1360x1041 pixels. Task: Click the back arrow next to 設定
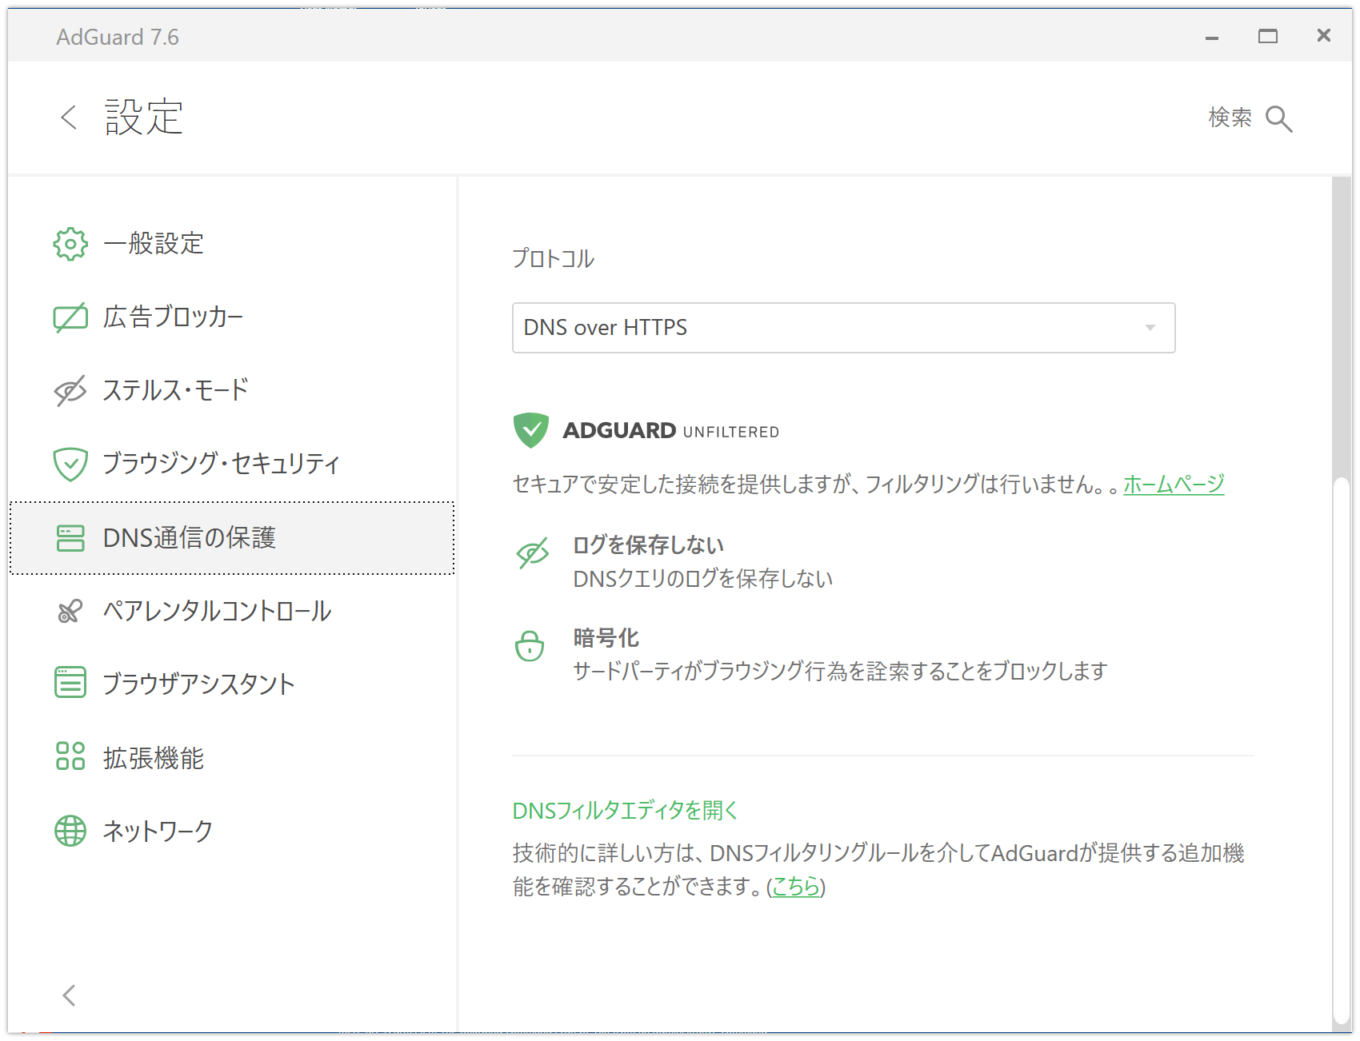coord(68,117)
